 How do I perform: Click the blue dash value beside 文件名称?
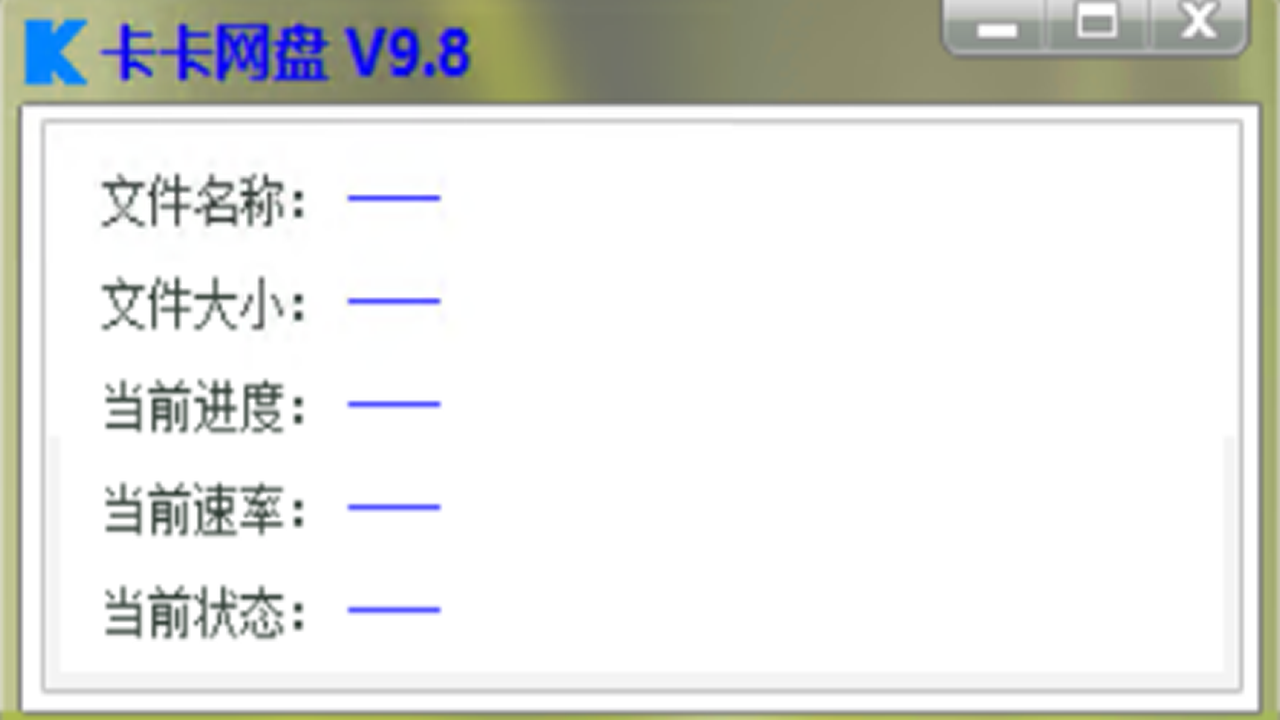tap(394, 198)
